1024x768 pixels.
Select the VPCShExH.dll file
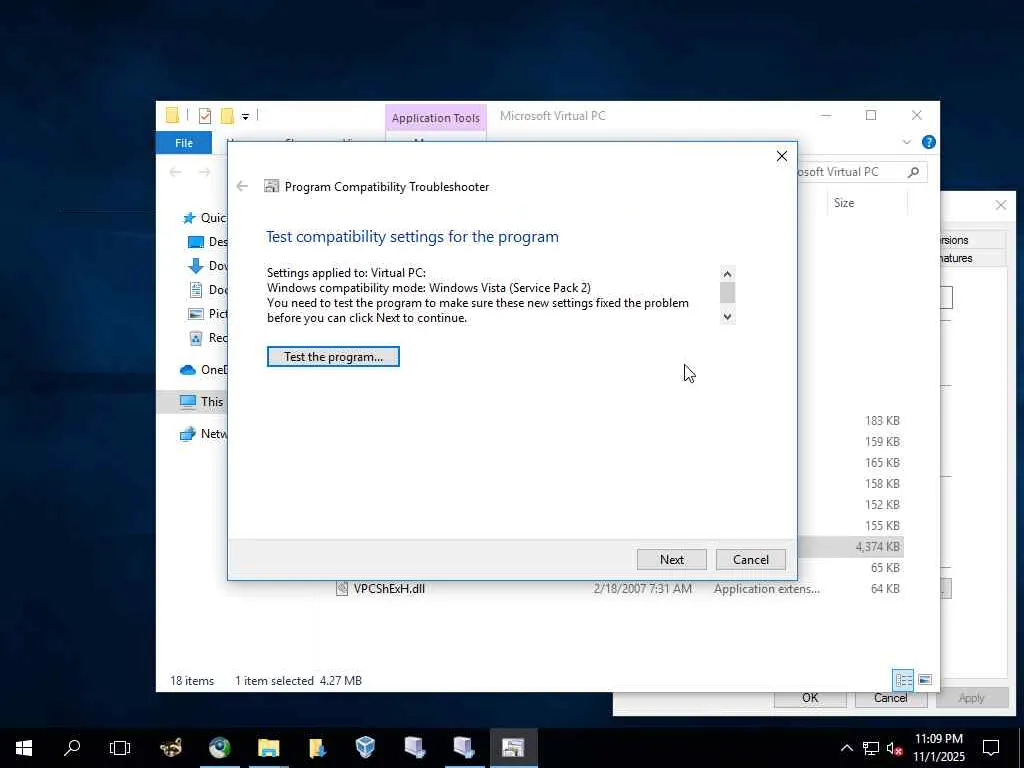(x=389, y=588)
